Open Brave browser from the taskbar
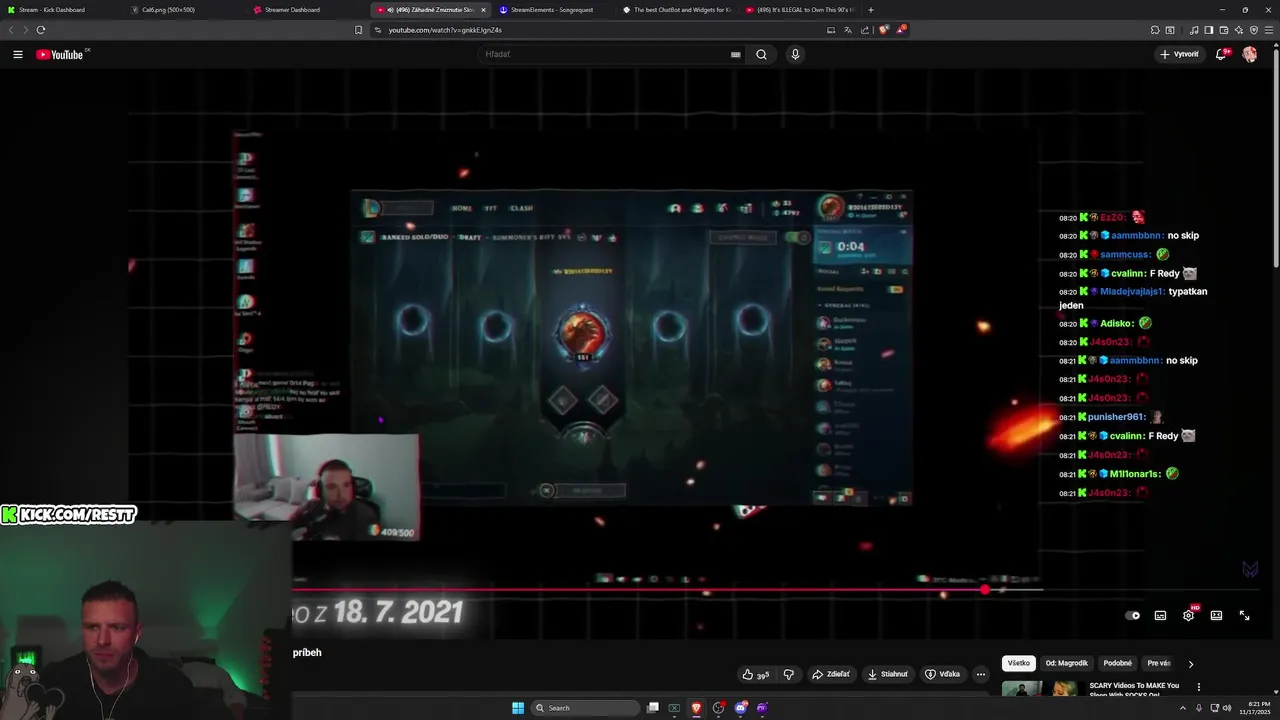The height and width of the screenshot is (720, 1280). tap(696, 708)
